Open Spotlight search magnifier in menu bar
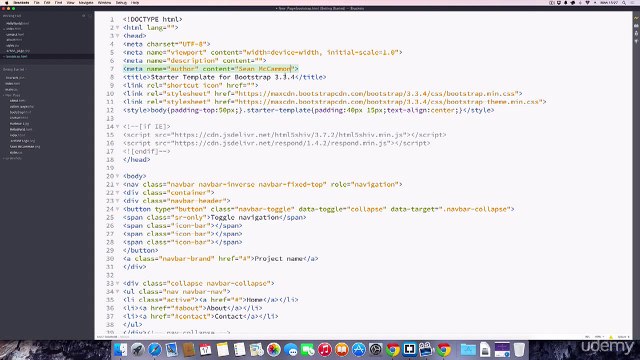Viewport: 640px width, 360px height. [x=624, y=3]
